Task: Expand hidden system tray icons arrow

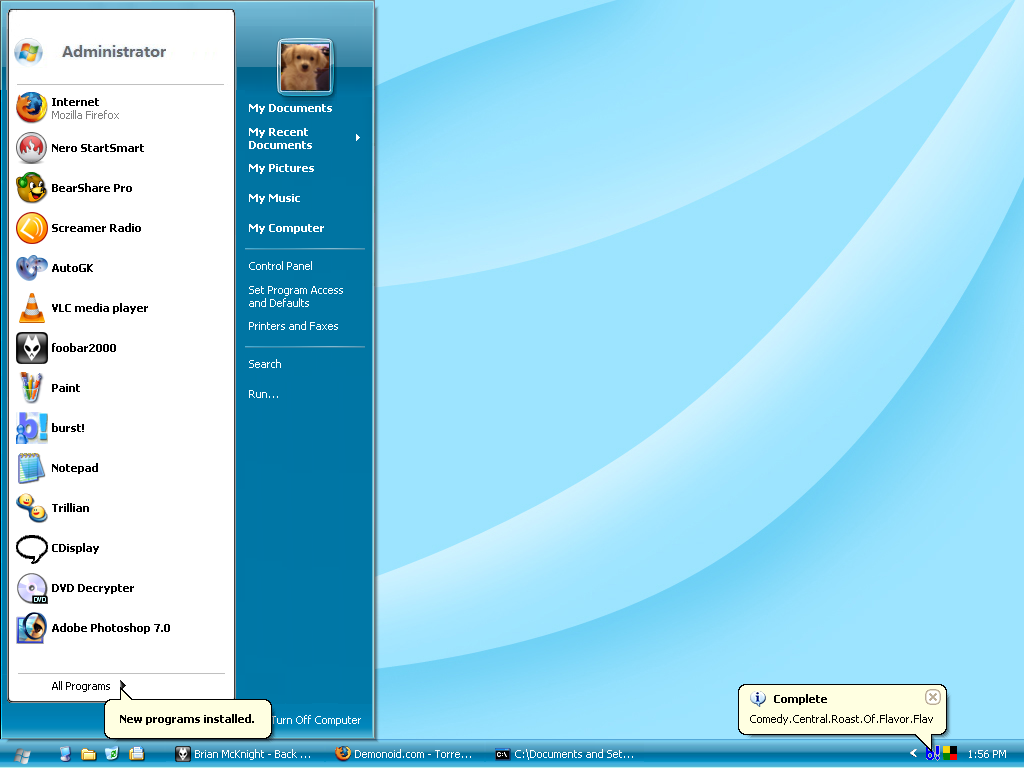Action: coord(913,754)
